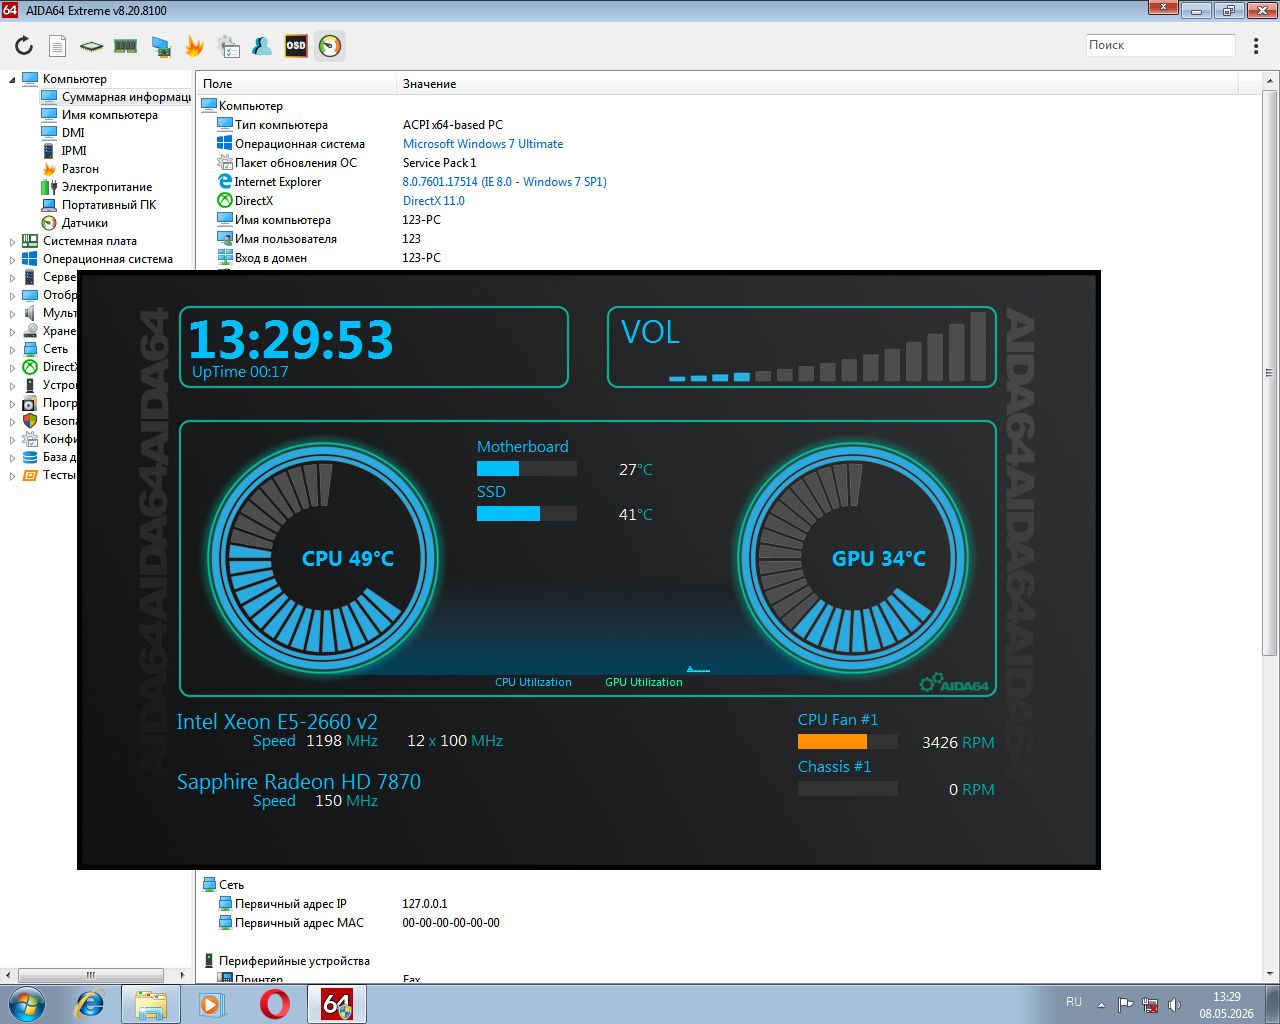Click the CPU chip toolbar icon

pyautogui.click(x=91, y=46)
